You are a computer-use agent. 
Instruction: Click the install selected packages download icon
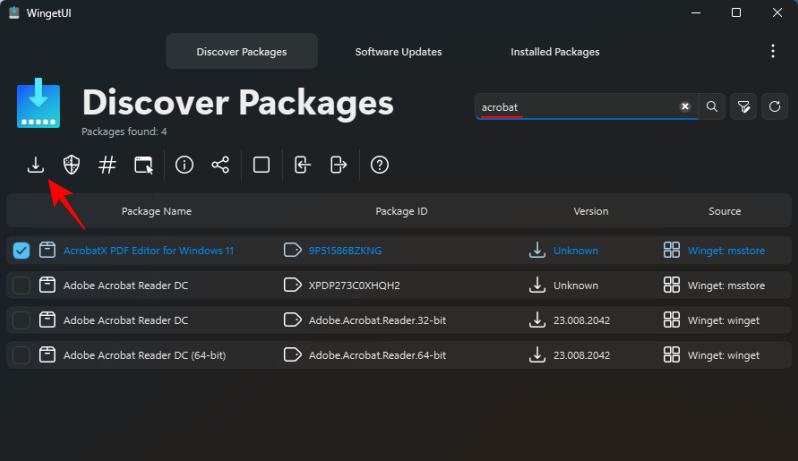(x=35, y=165)
